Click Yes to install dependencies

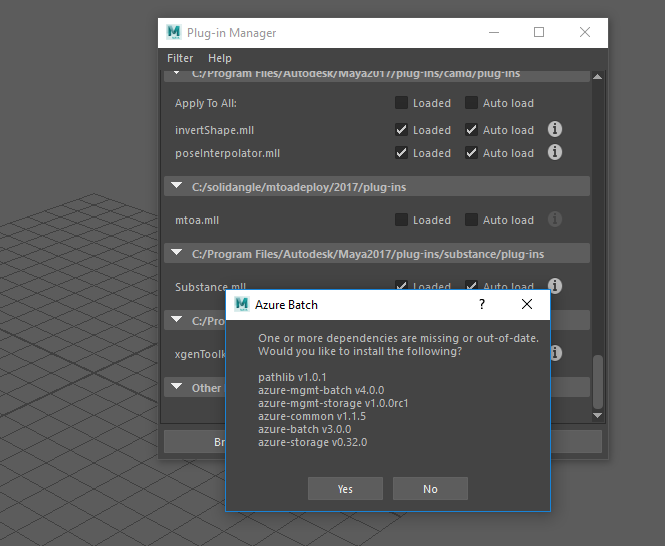345,489
